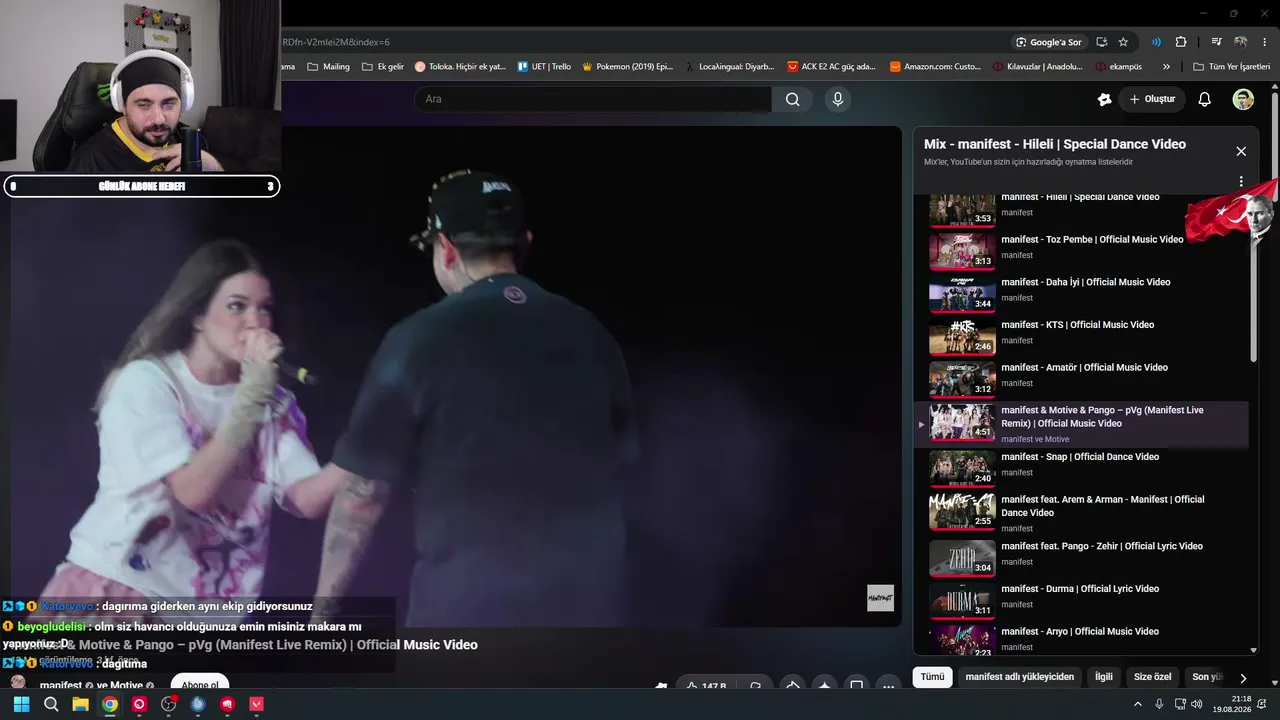
Task: Bookmark this page with the star icon
Action: [1123, 42]
